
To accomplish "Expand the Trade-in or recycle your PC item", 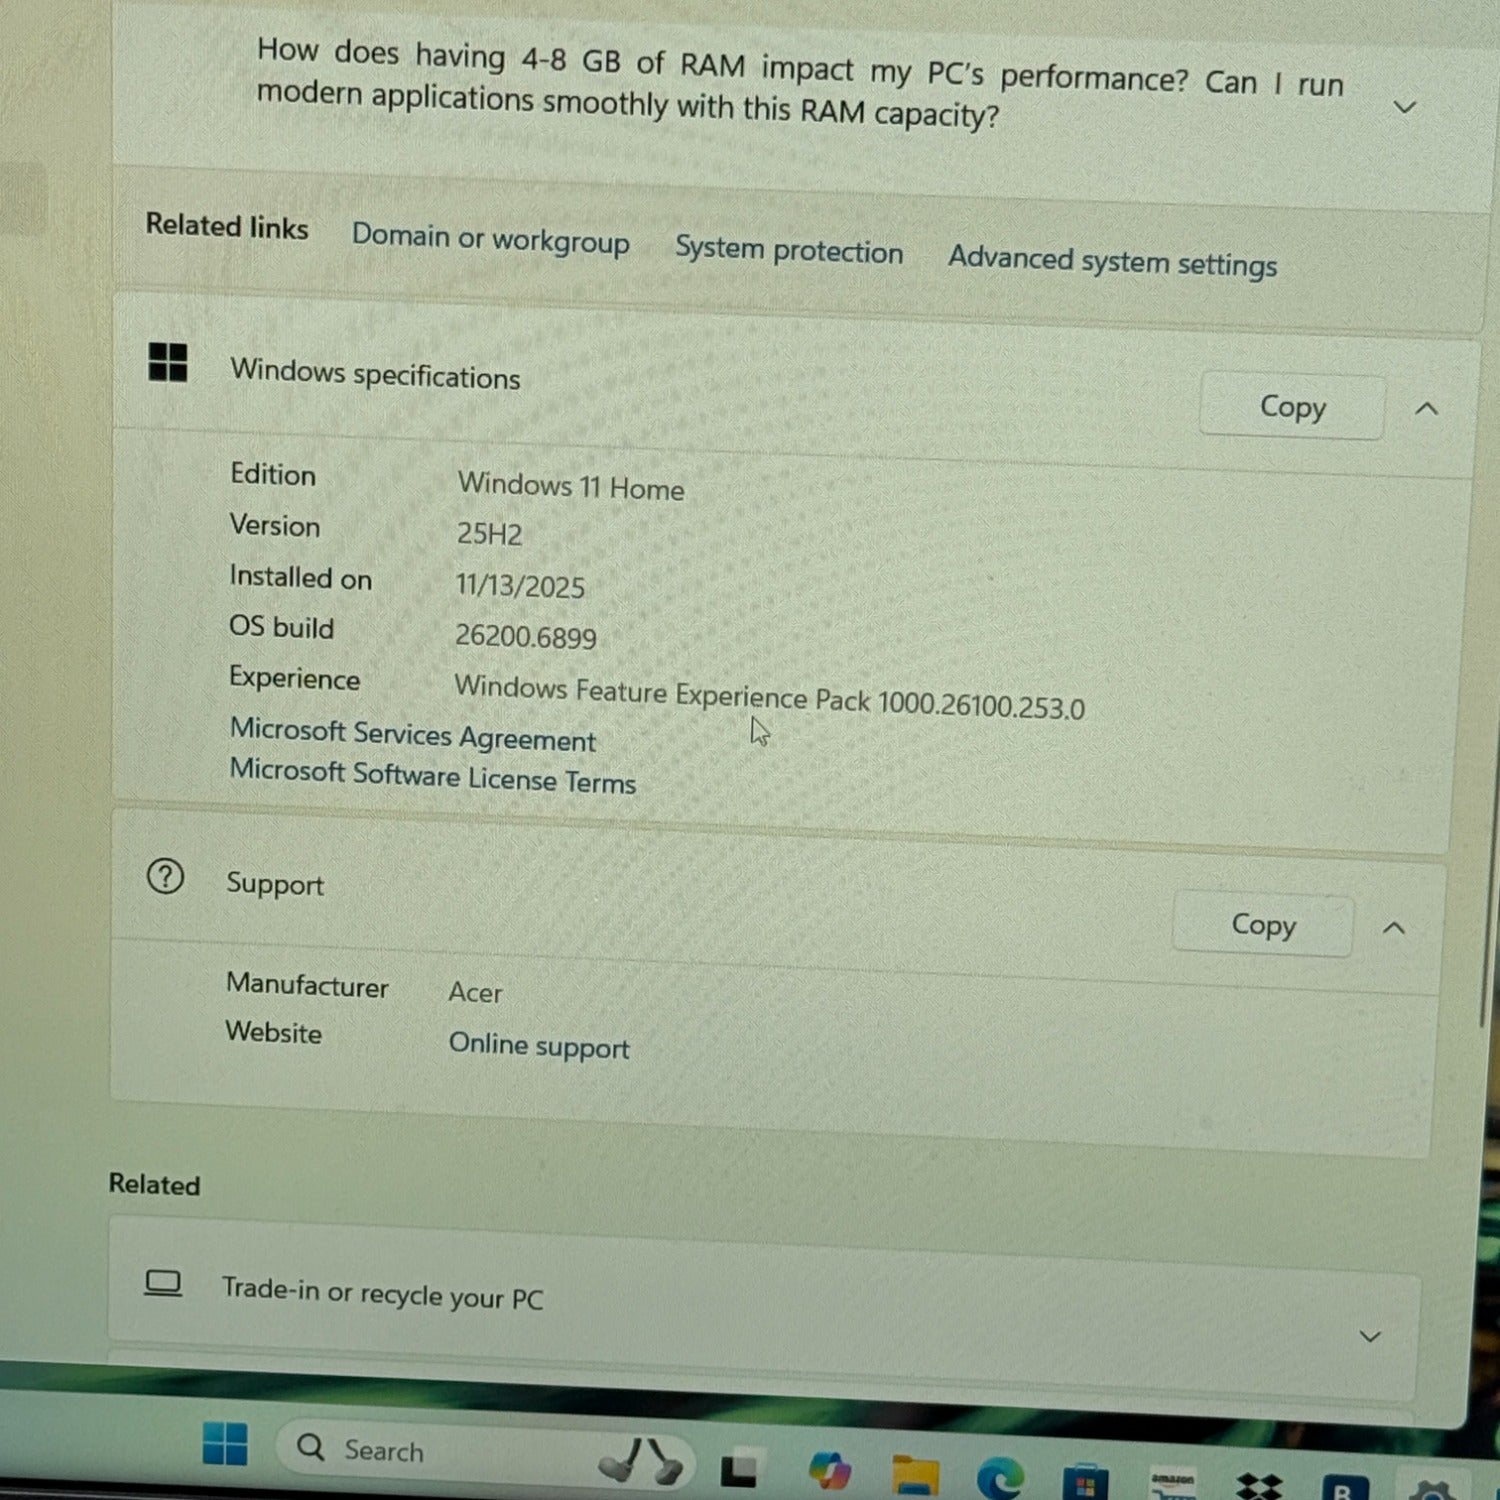I will [1370, 1336].
